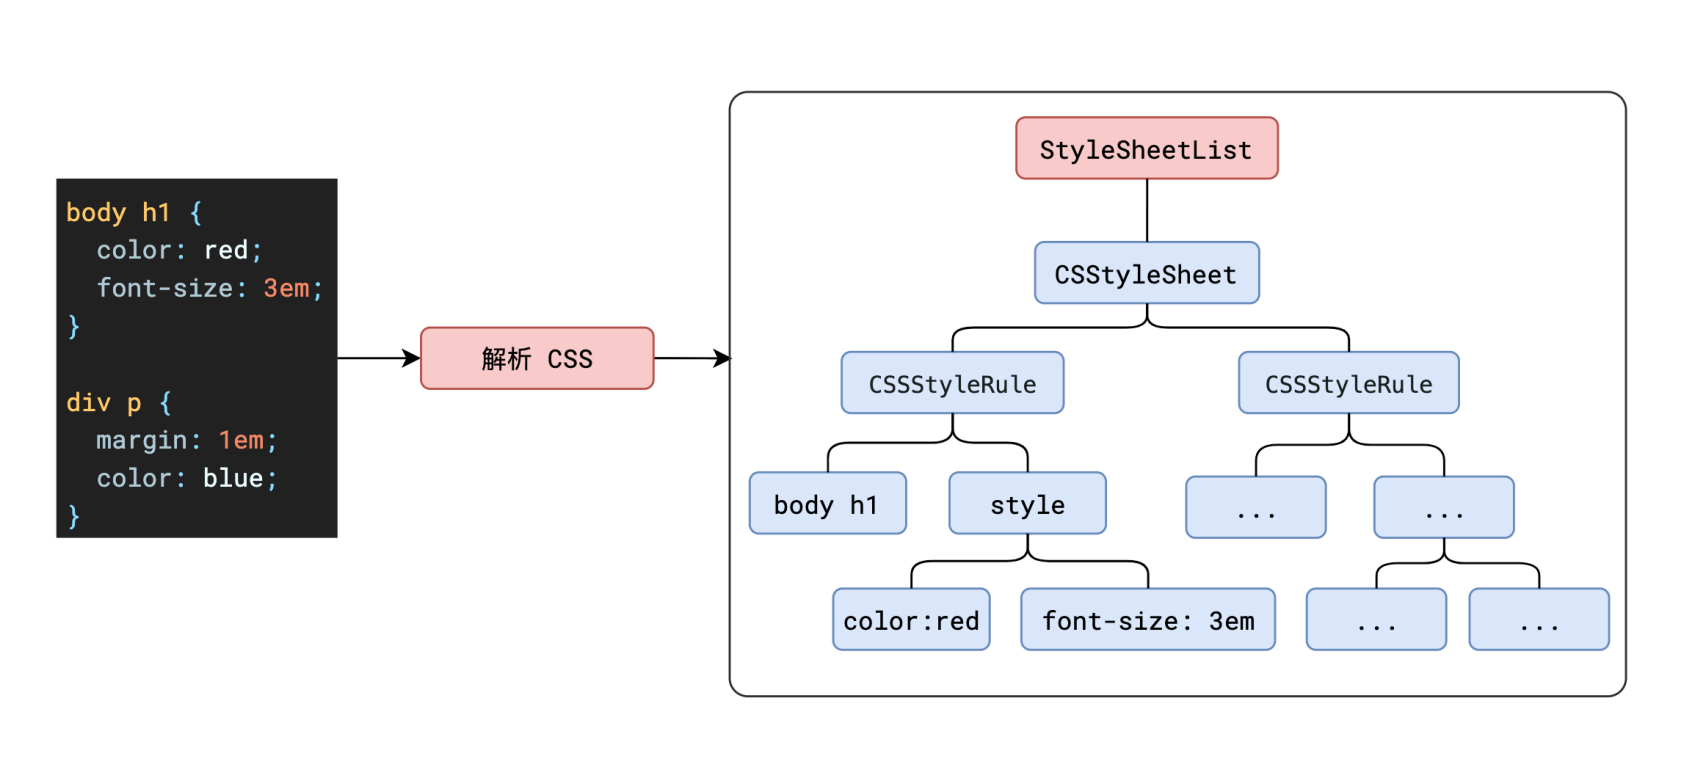The width and height of the screenshot is (1692, 781).
Task: Click the font-size: 3em leaf node
Action: click(x=1147, y=620)
